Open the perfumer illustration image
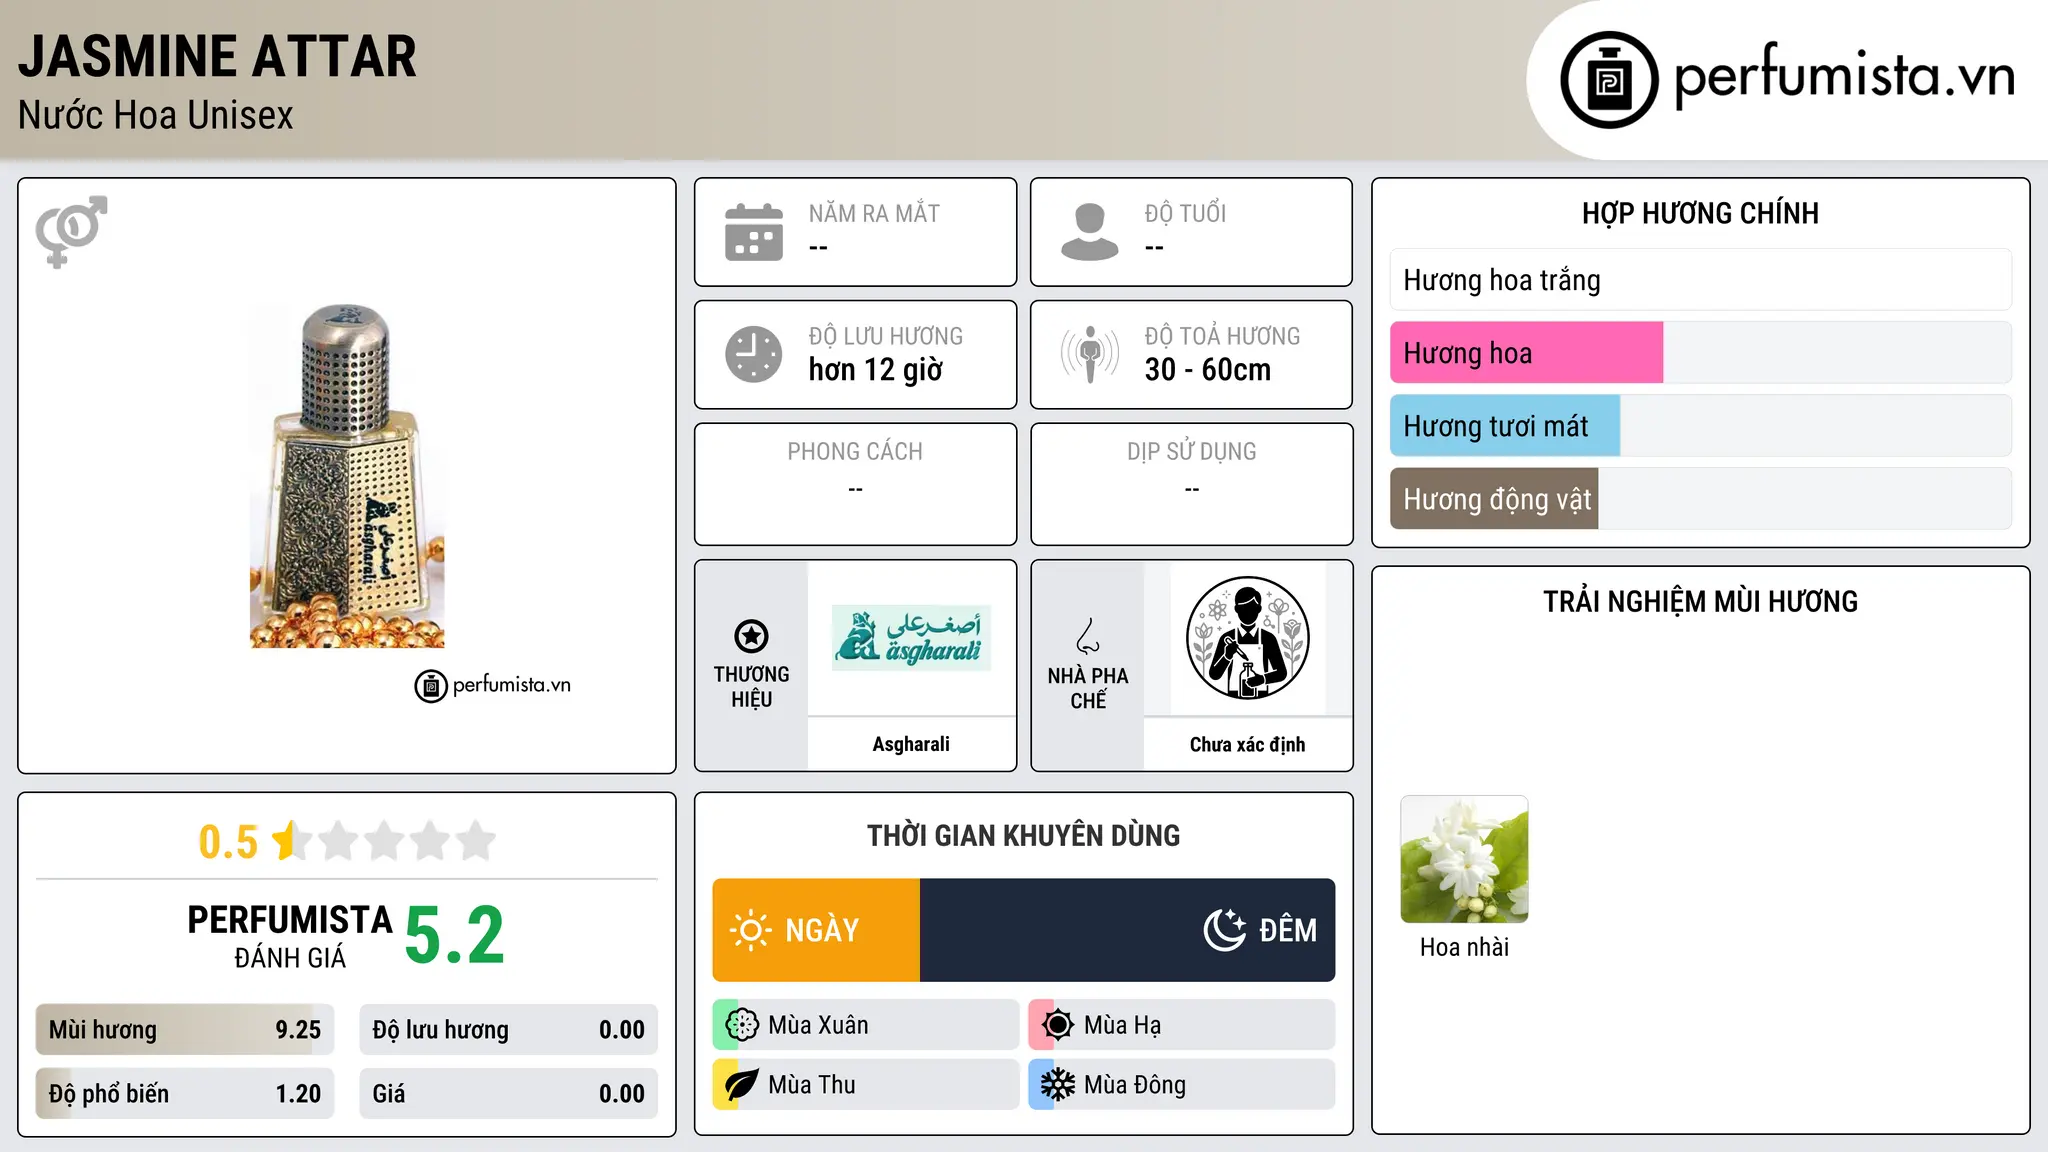 pos(1247,638)
